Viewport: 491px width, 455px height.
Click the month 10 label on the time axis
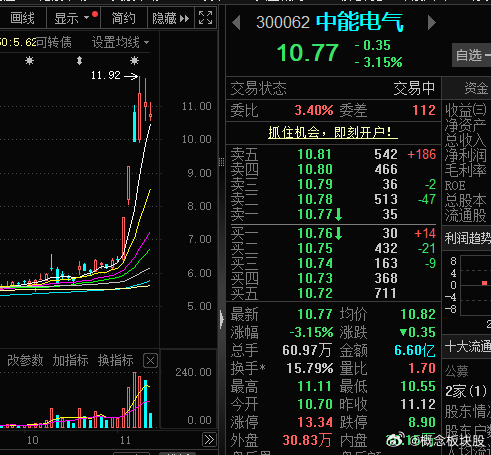[32, 440]
